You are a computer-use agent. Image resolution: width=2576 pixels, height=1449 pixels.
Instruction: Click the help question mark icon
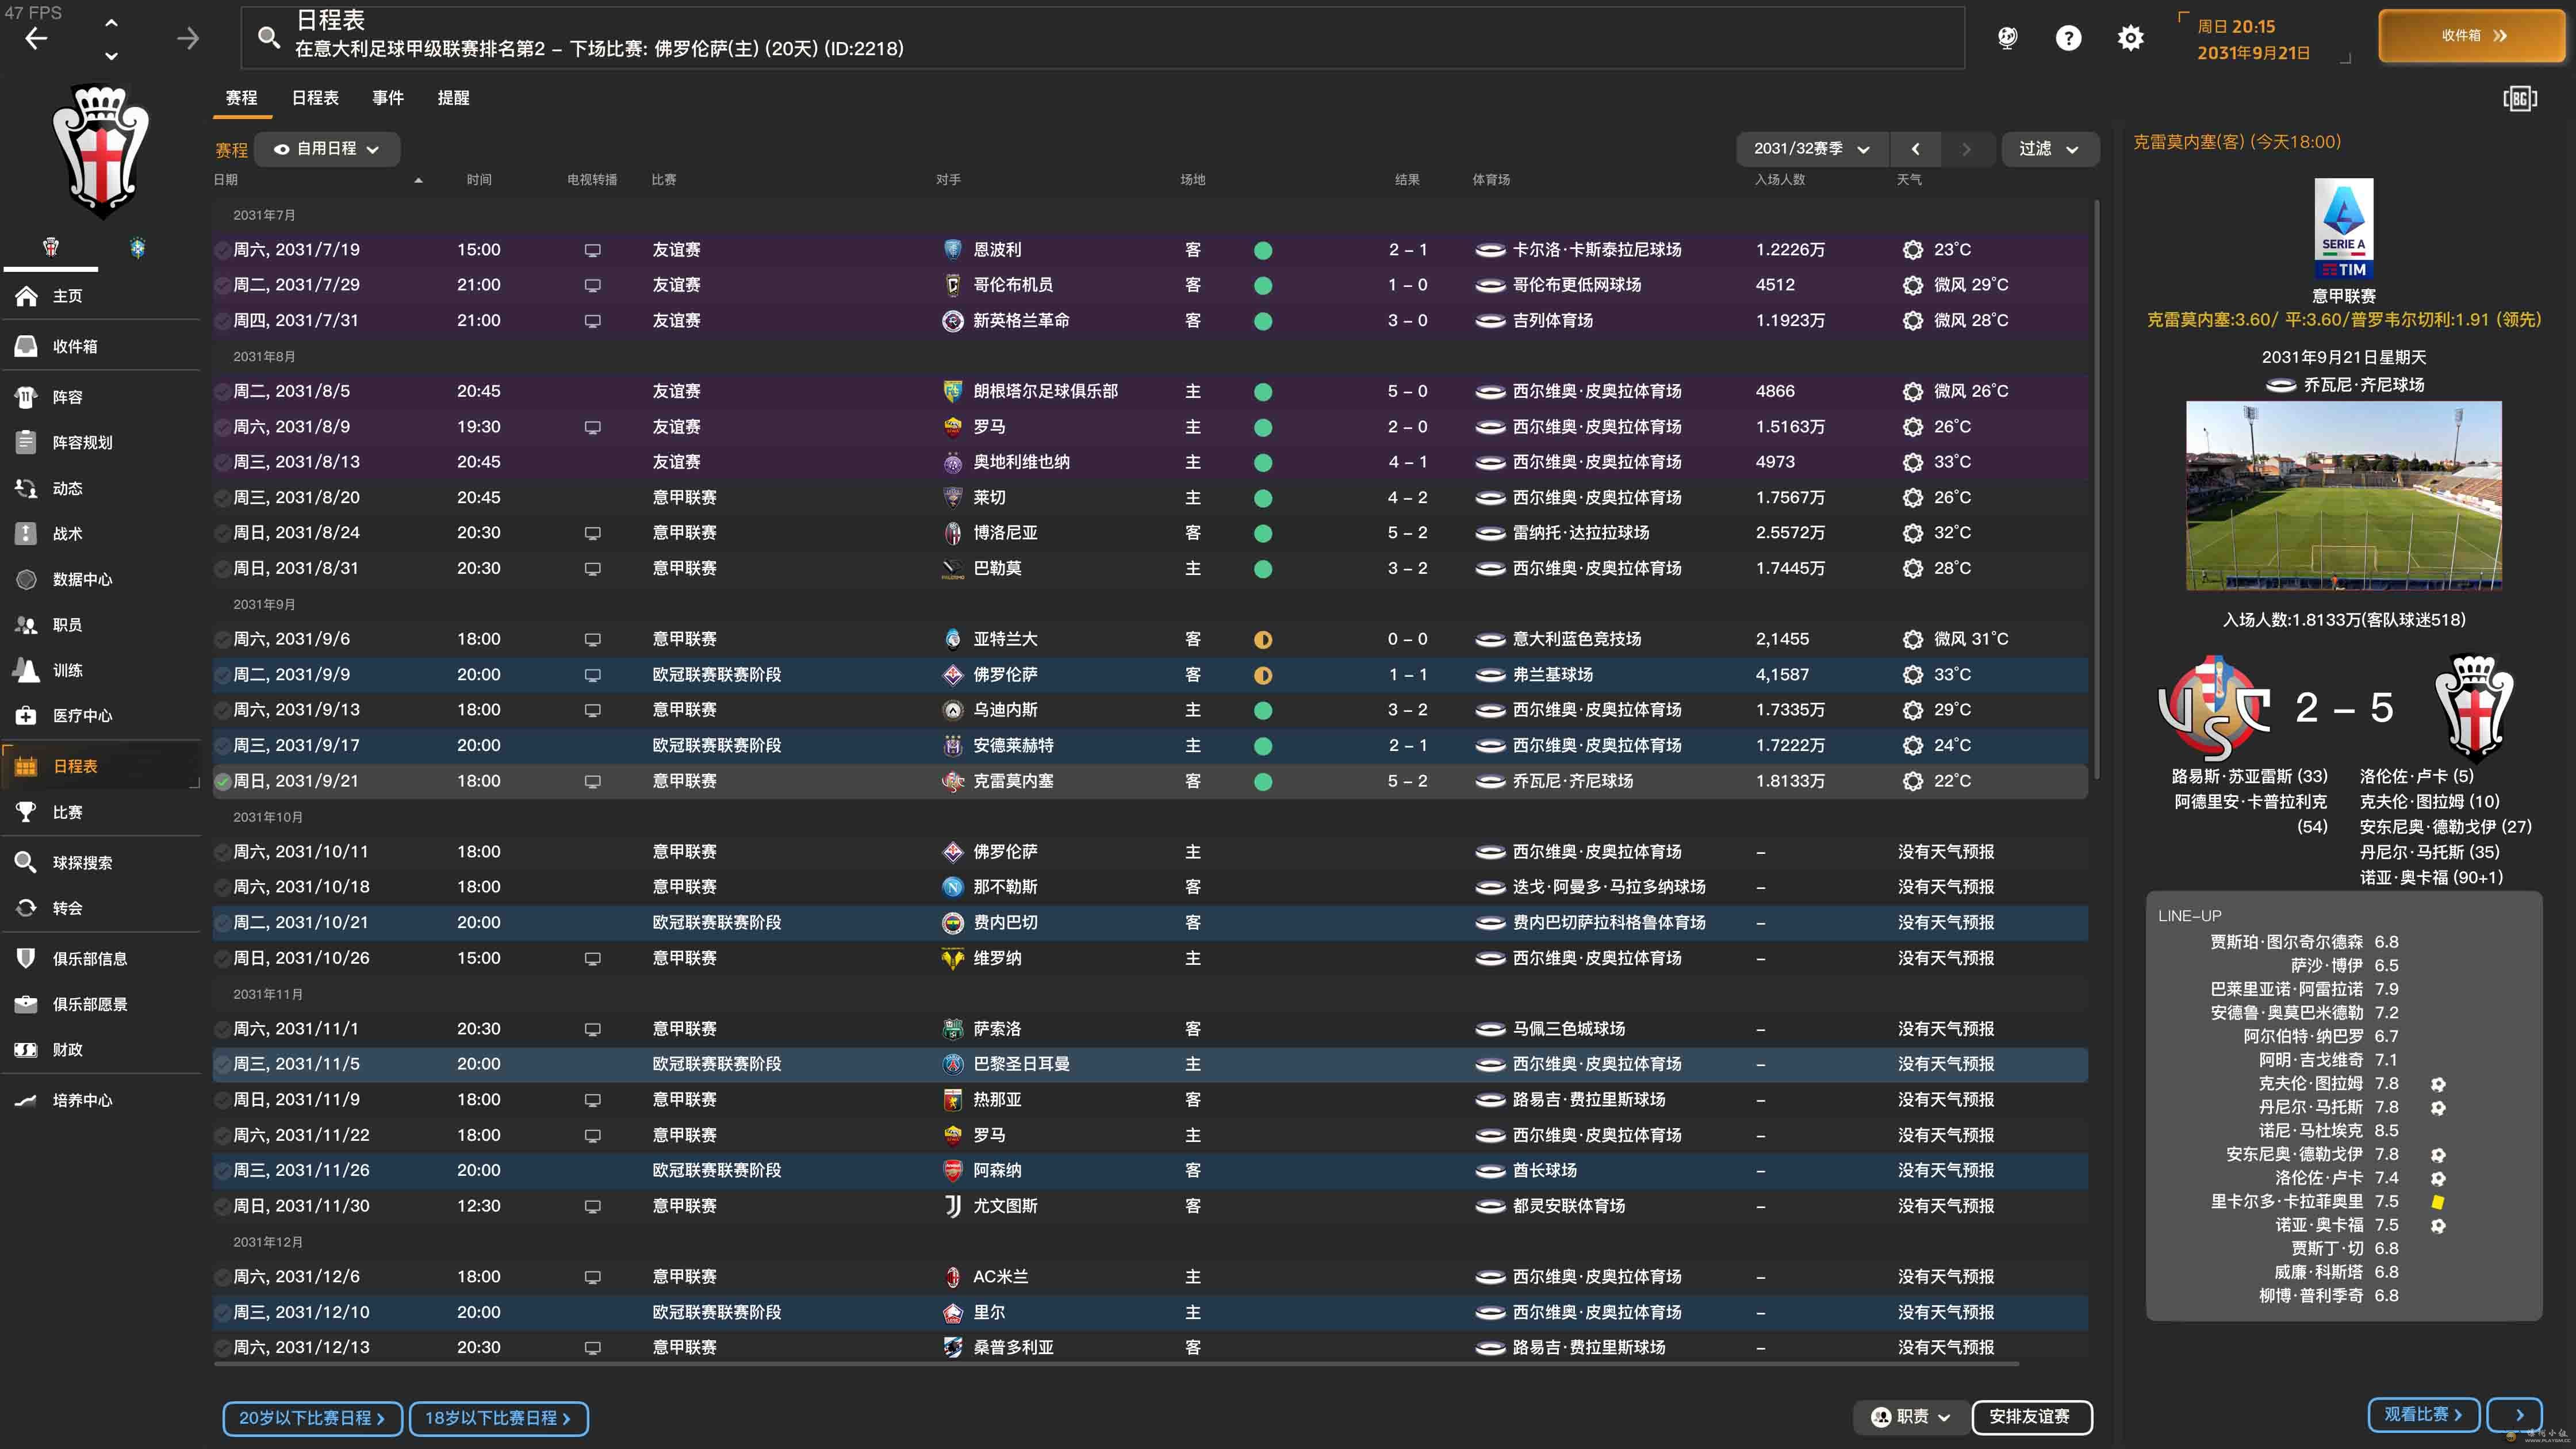tap(2068, 38)
